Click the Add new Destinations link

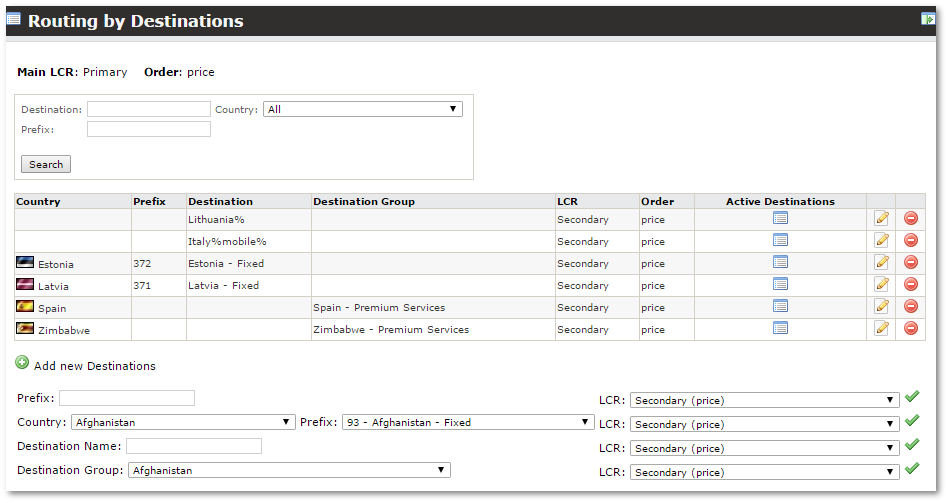[x=94, y=366]
